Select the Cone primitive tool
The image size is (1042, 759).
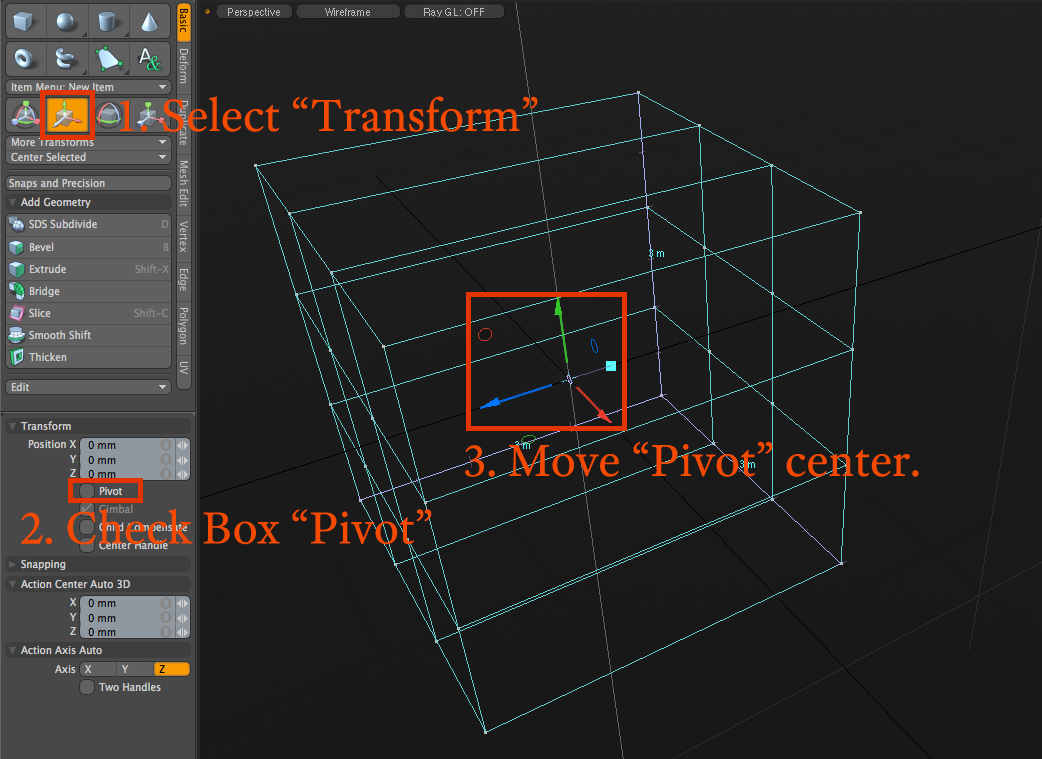click(x=150, y=20)
